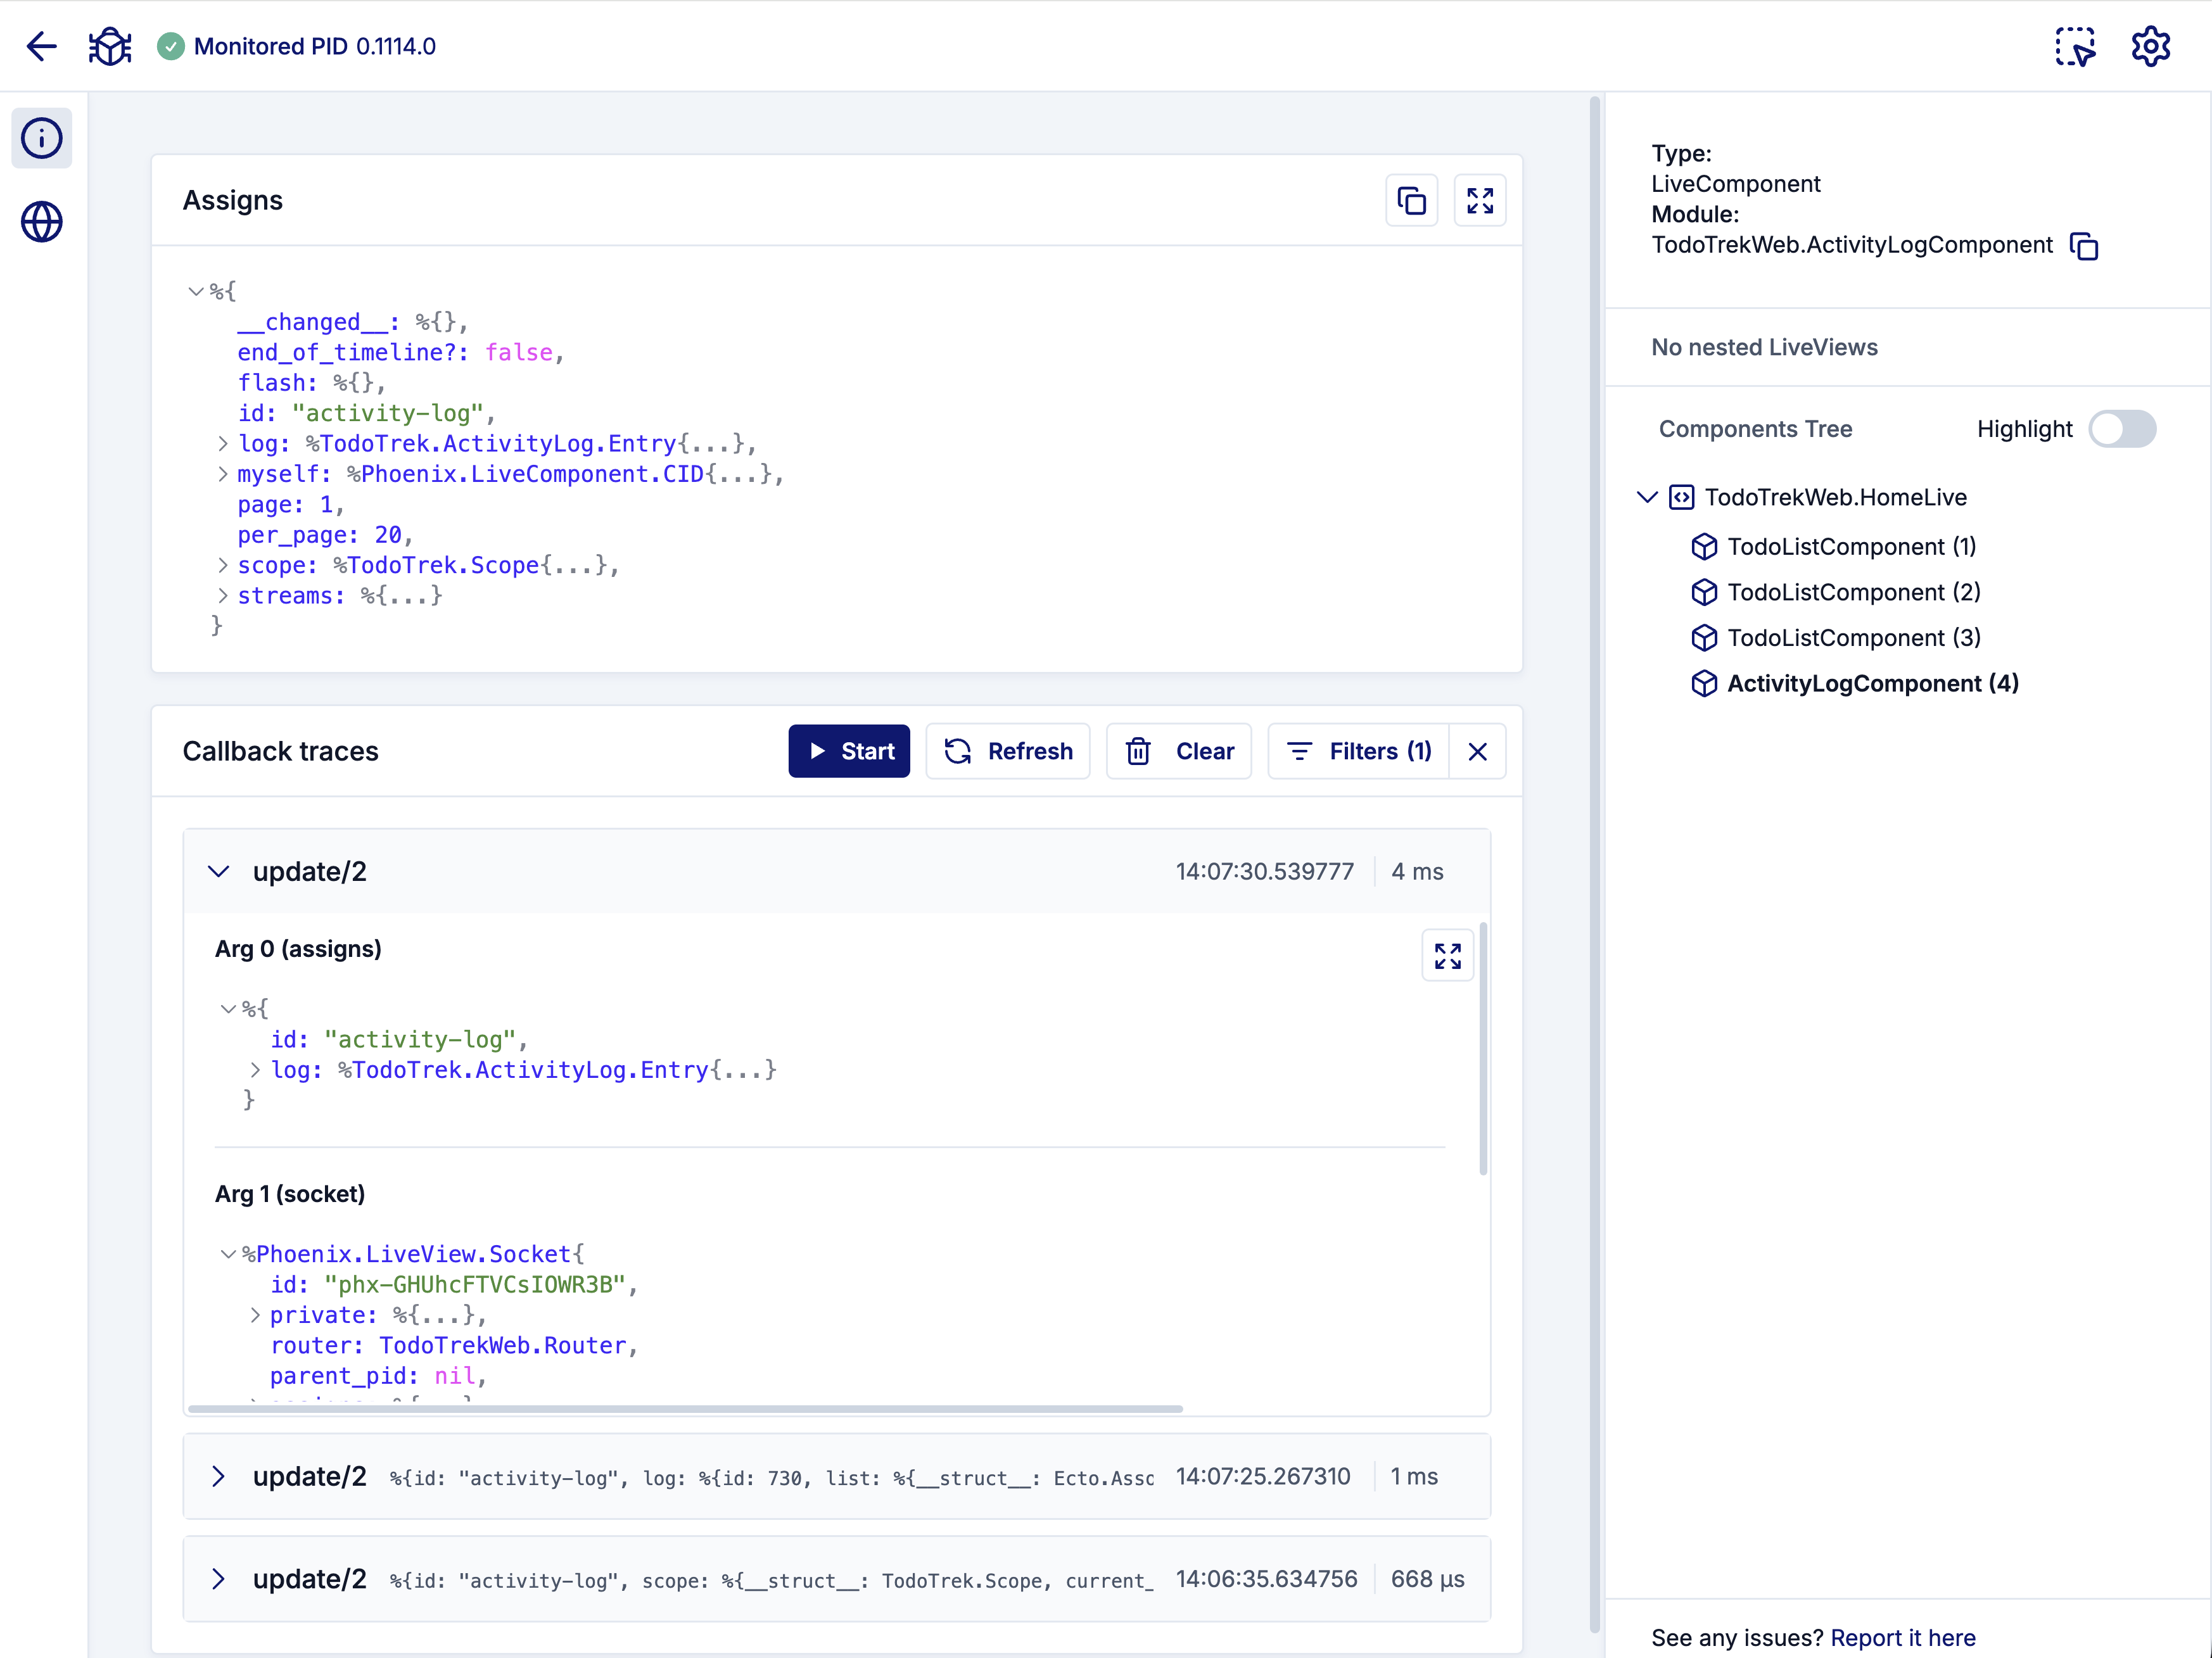Collapse the first update/2 trace
Screen dimensions: 2212x1658
click(219, 872)
